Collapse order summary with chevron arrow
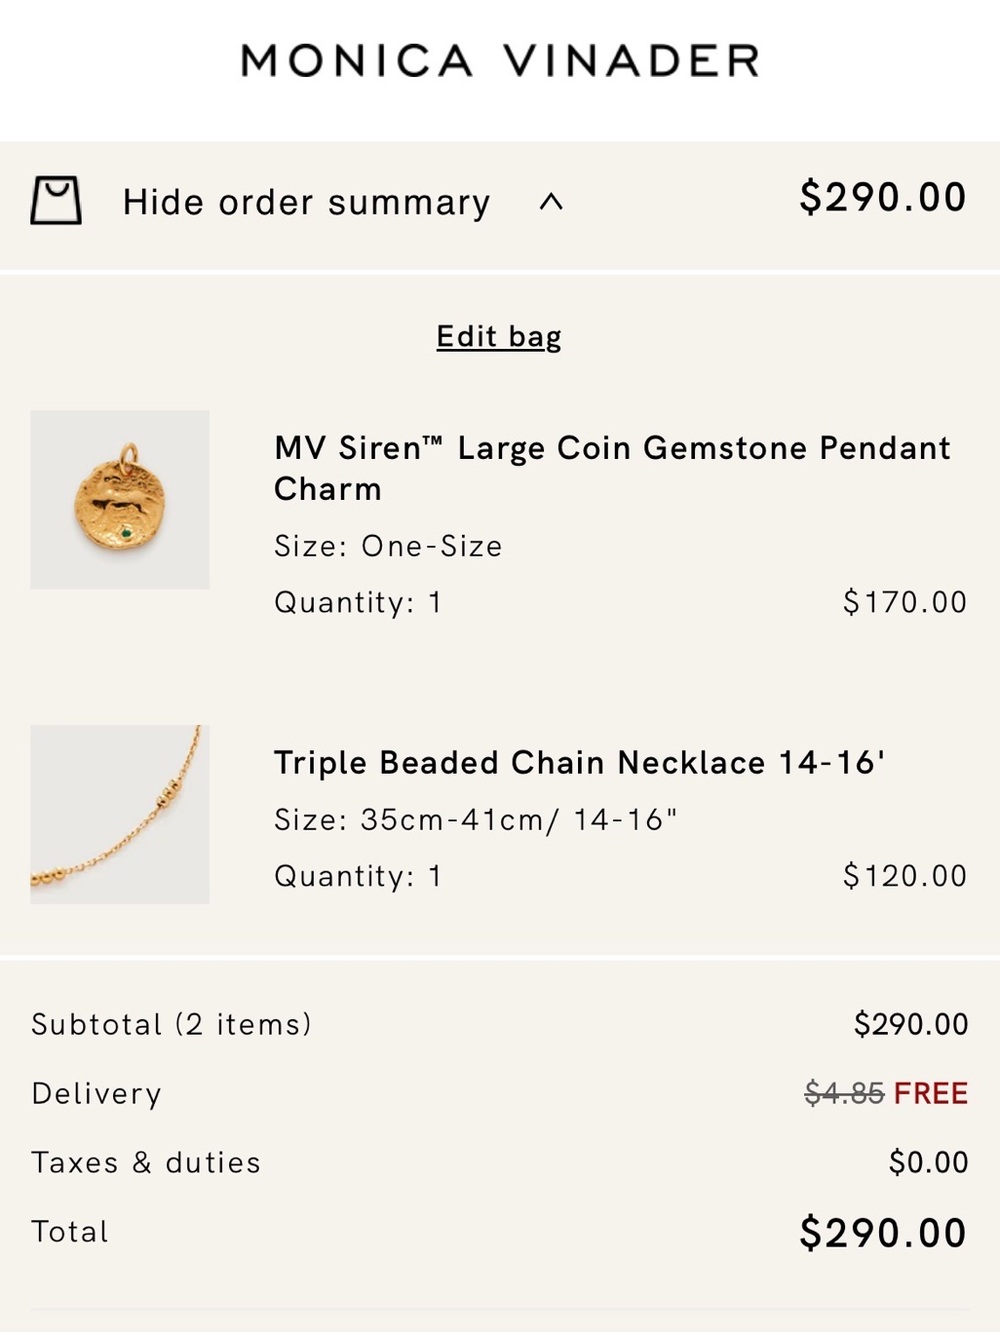Viewport: 1000px width, 1333px height. (x=551, y=202)
